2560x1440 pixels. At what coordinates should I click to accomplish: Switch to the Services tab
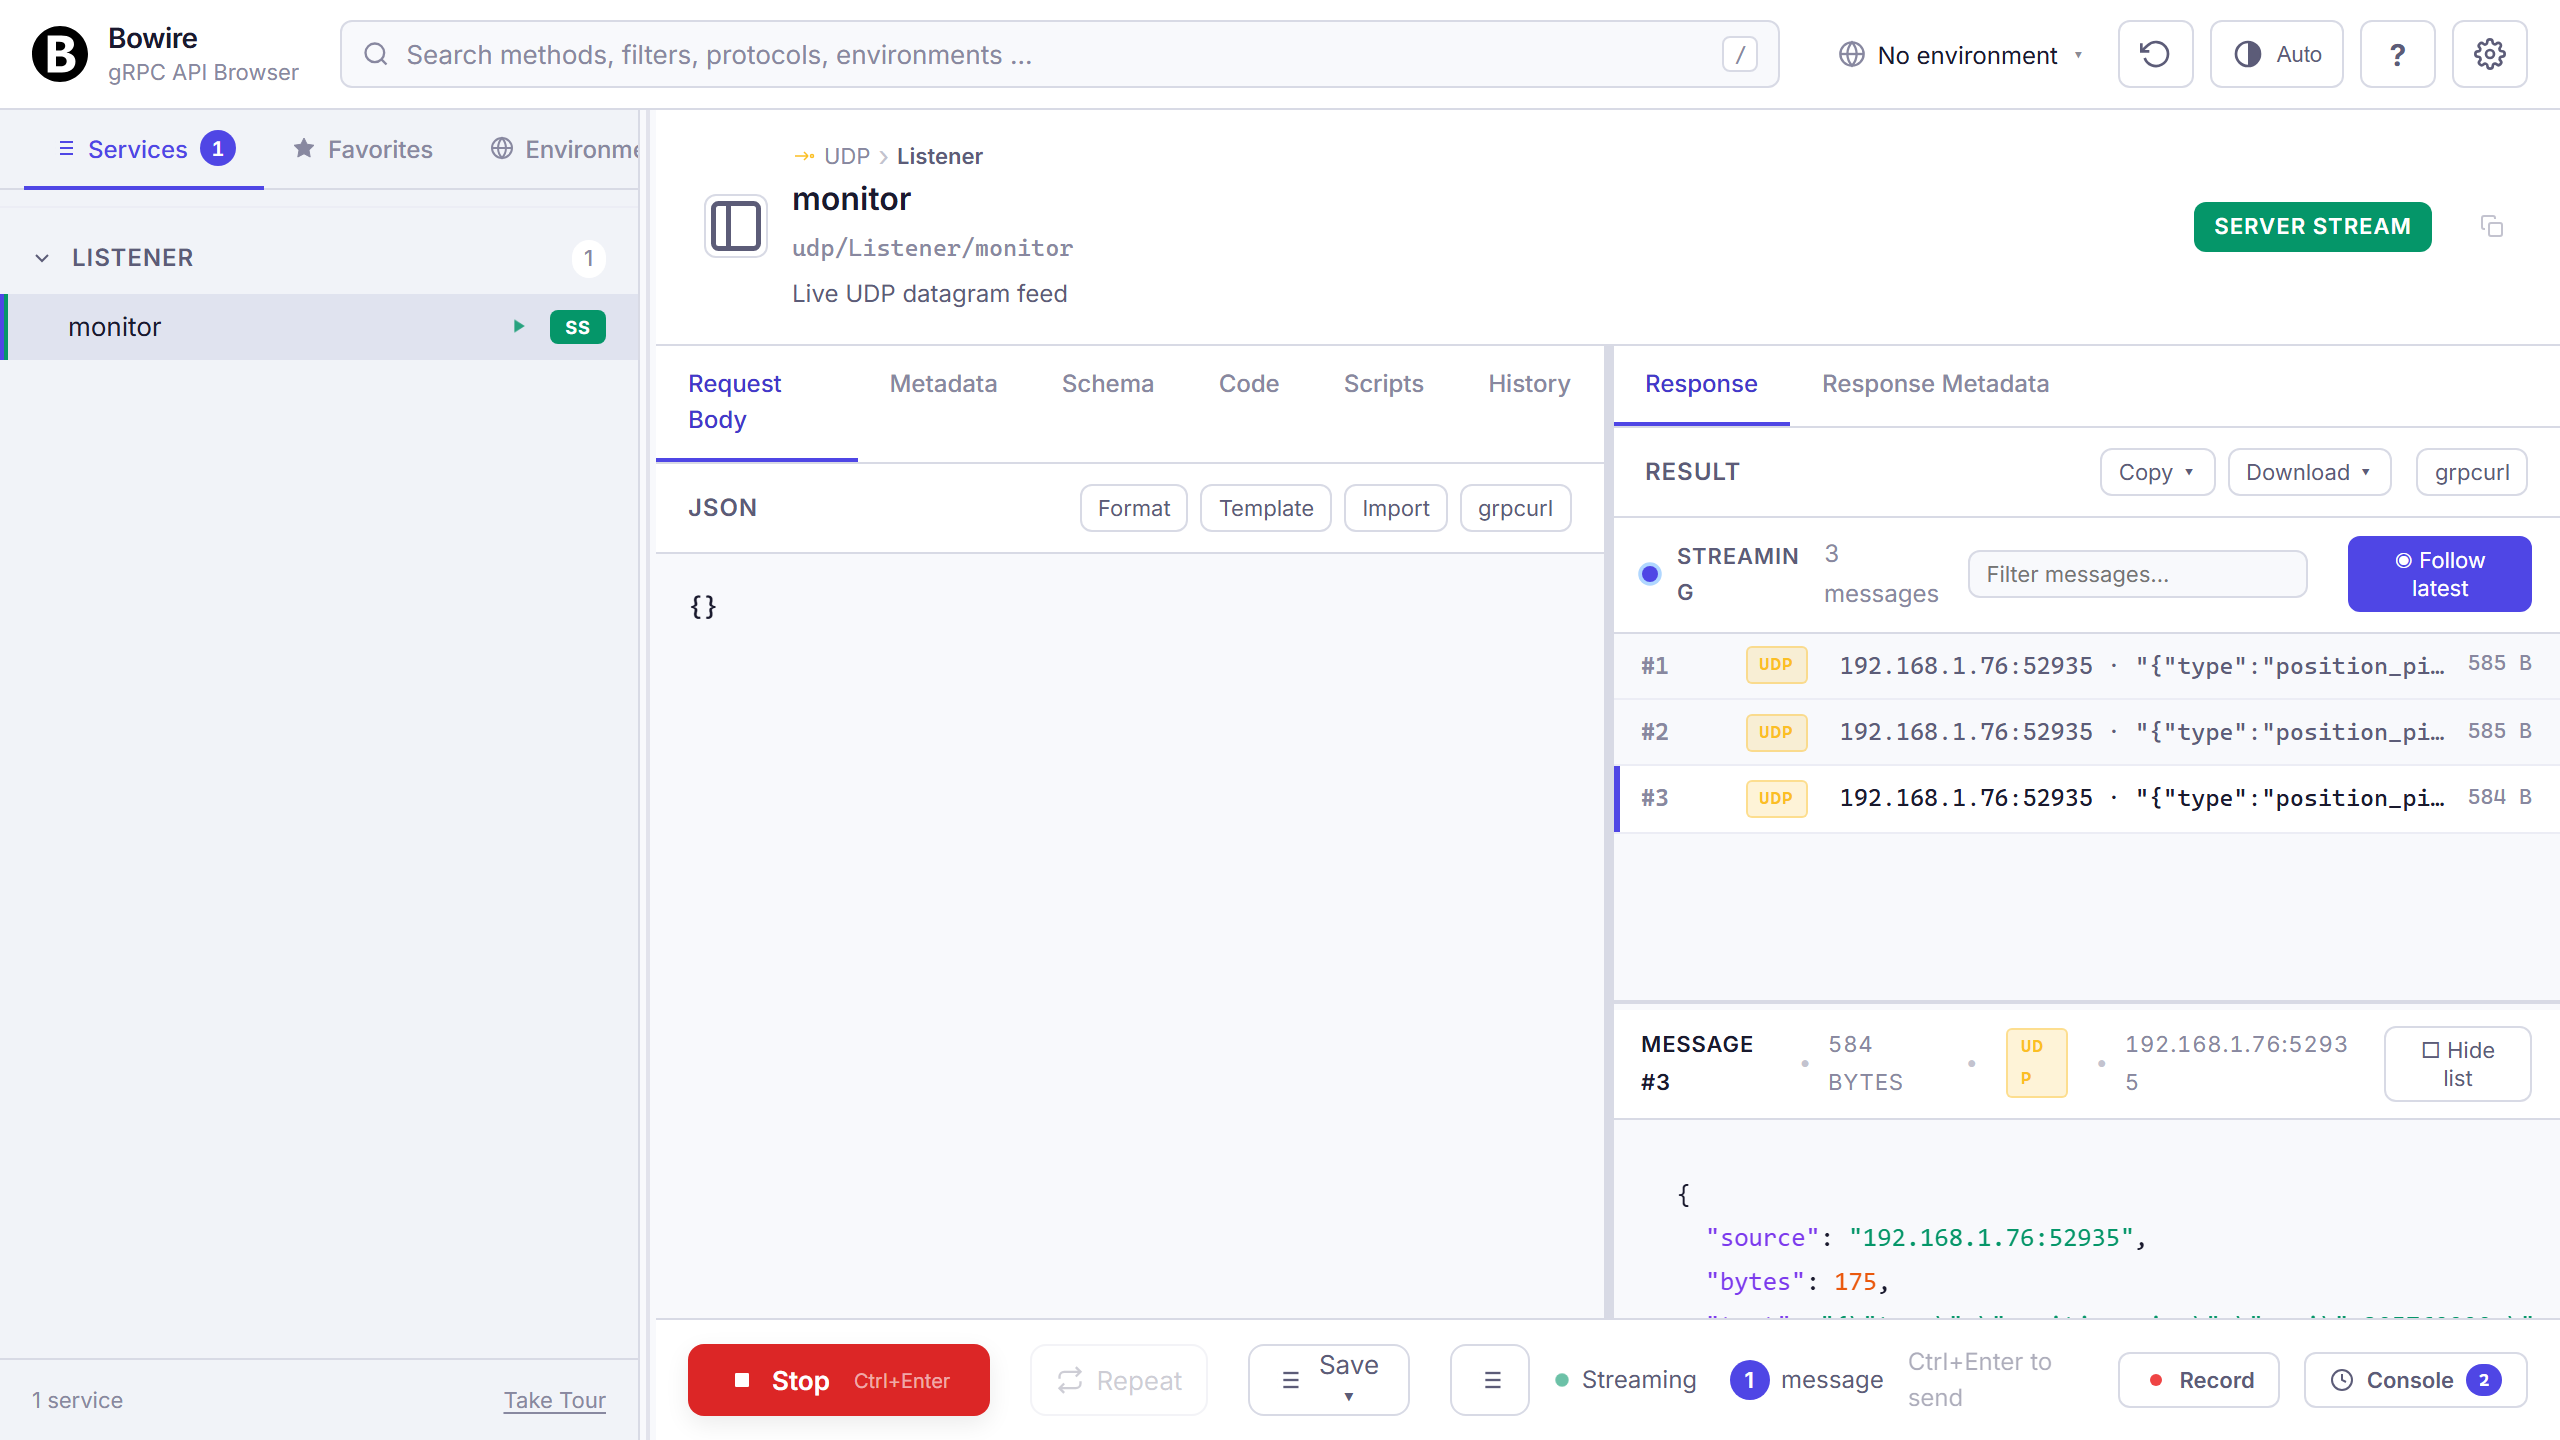click(x=144, y=149)
